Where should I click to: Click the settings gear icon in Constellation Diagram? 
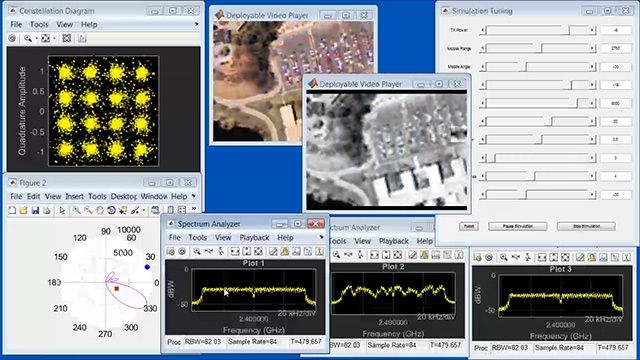point(12,38)
